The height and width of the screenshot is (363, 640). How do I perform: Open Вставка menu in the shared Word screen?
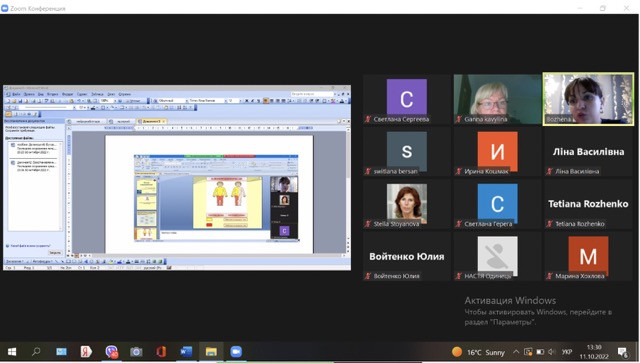click(53, 94)
